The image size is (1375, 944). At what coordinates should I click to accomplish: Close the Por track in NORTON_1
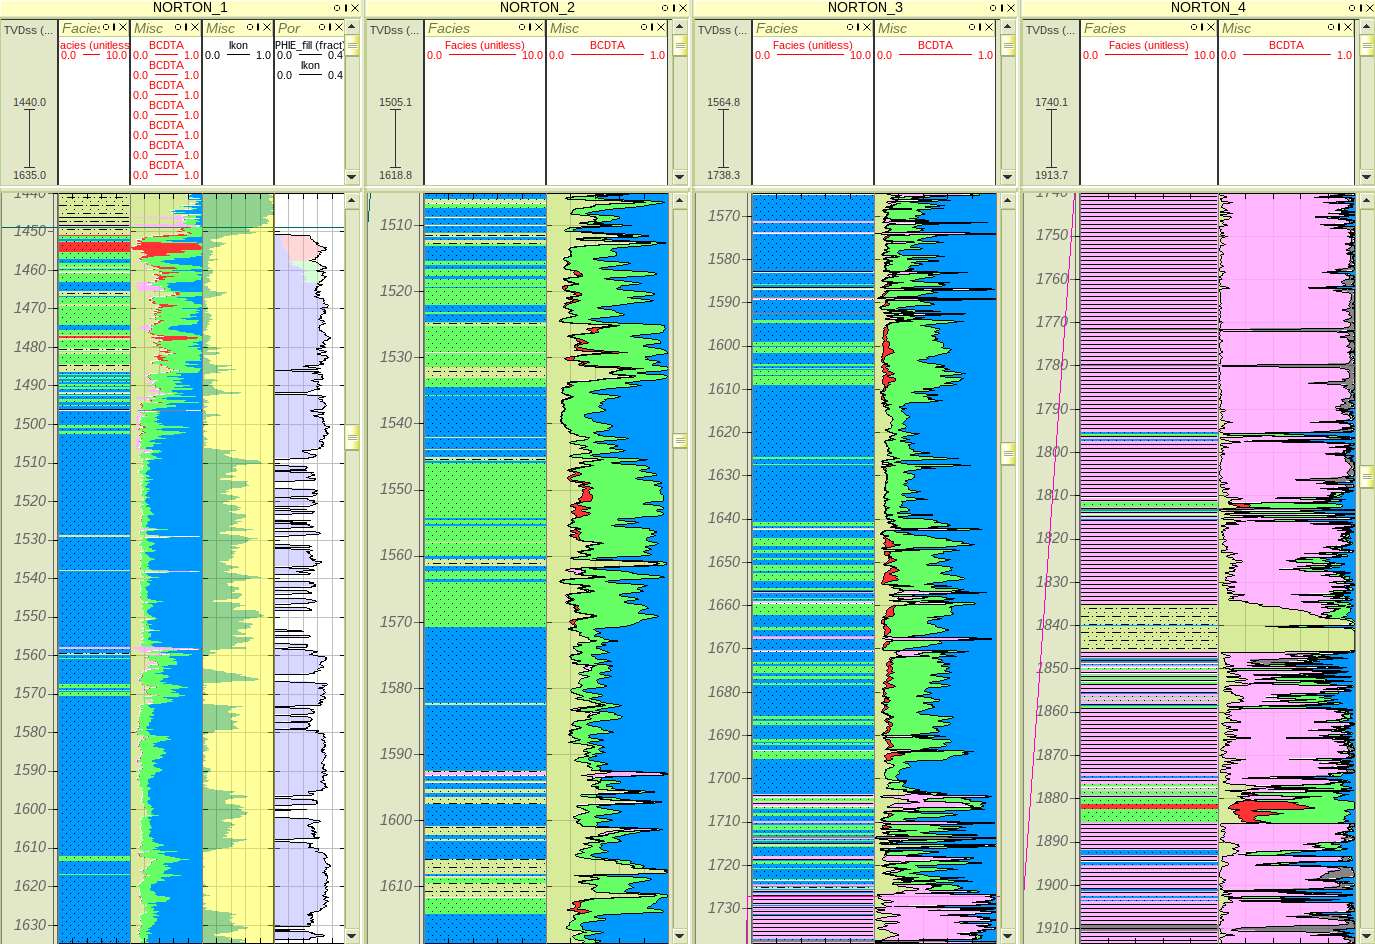339,27
